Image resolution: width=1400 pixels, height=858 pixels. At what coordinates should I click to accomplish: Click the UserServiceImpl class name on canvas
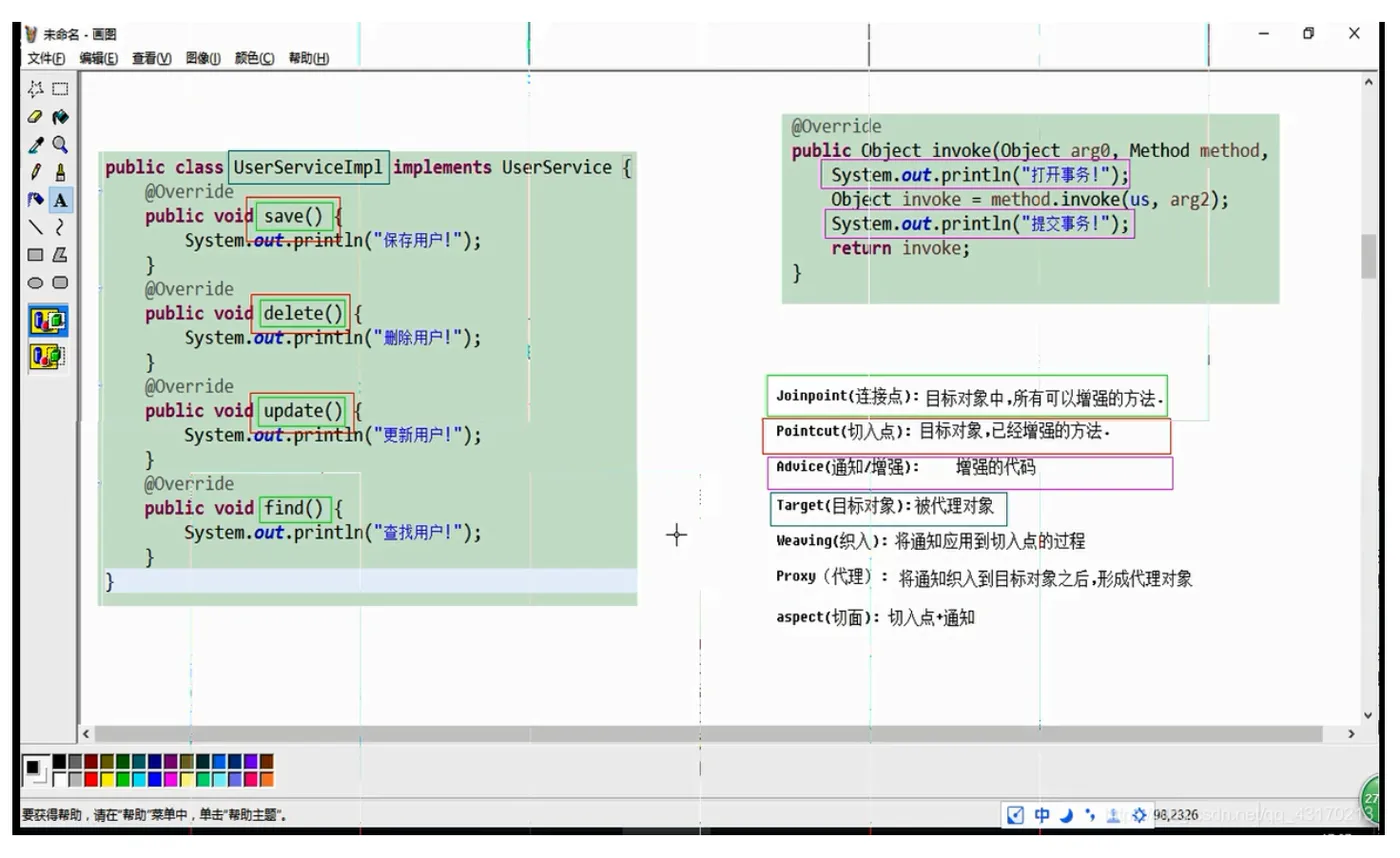click(x=308, y=167)
